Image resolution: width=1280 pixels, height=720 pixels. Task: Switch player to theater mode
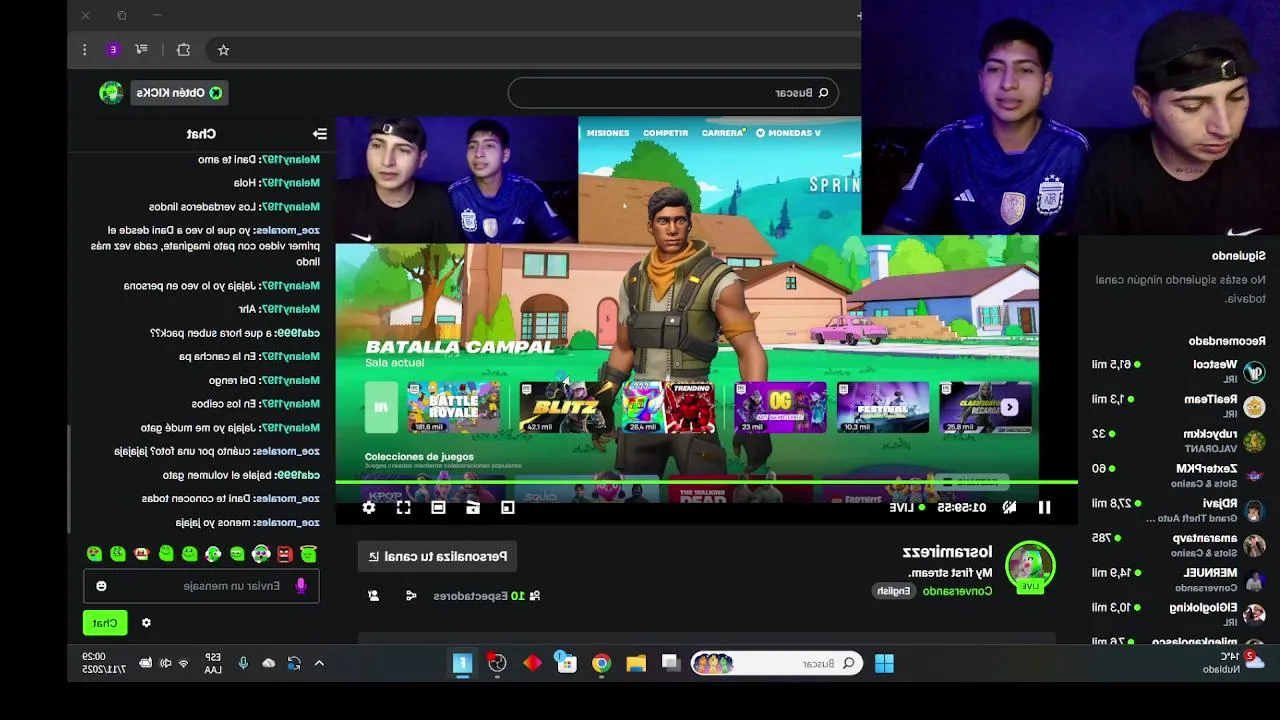[x=438, y=508]
